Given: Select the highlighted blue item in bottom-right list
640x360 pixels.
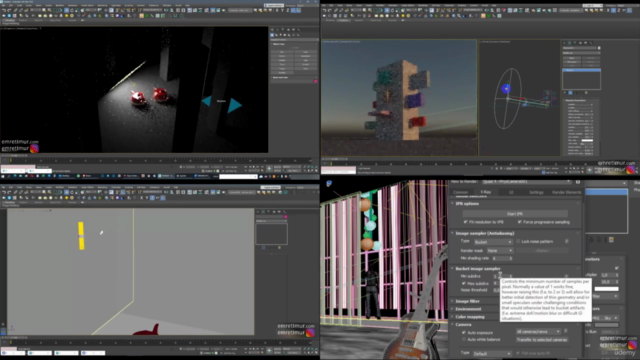Looking at the screenshot, I should (606, 192).
